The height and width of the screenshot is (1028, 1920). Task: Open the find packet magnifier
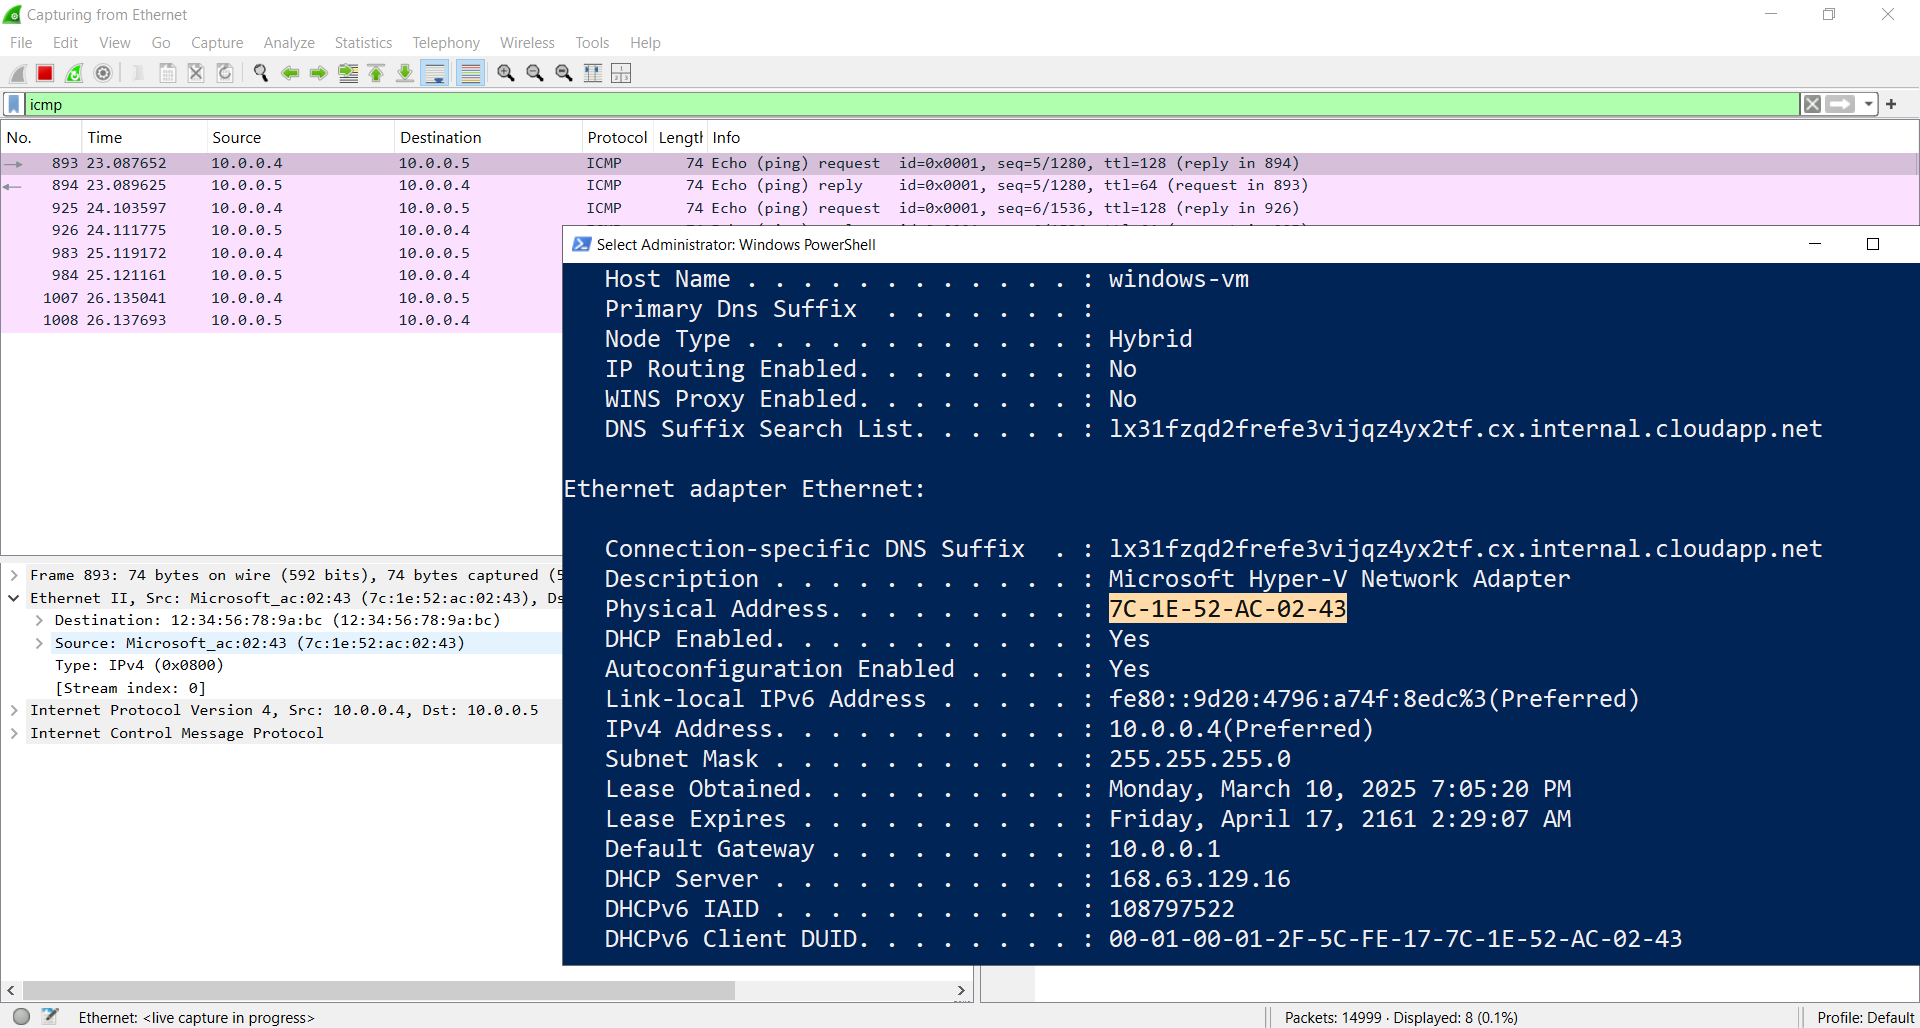coord(261,73)
